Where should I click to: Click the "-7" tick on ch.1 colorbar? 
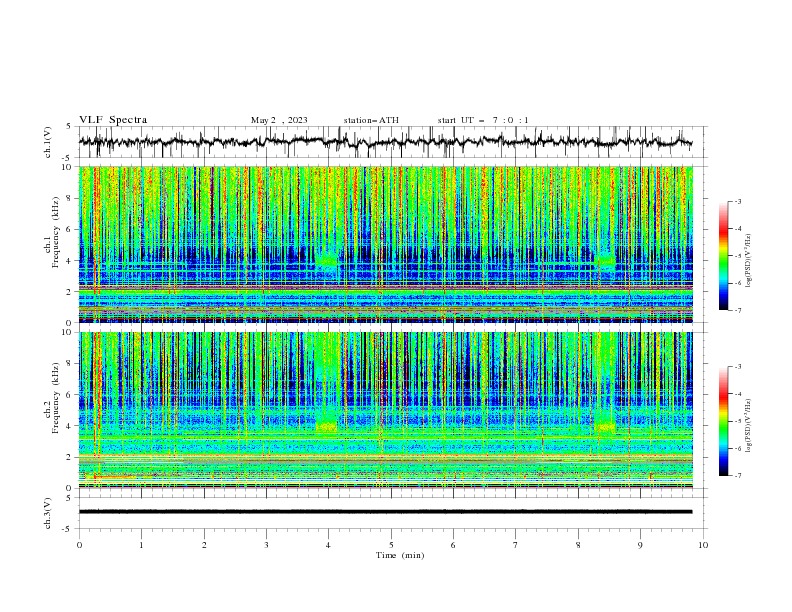coord(738,310)
